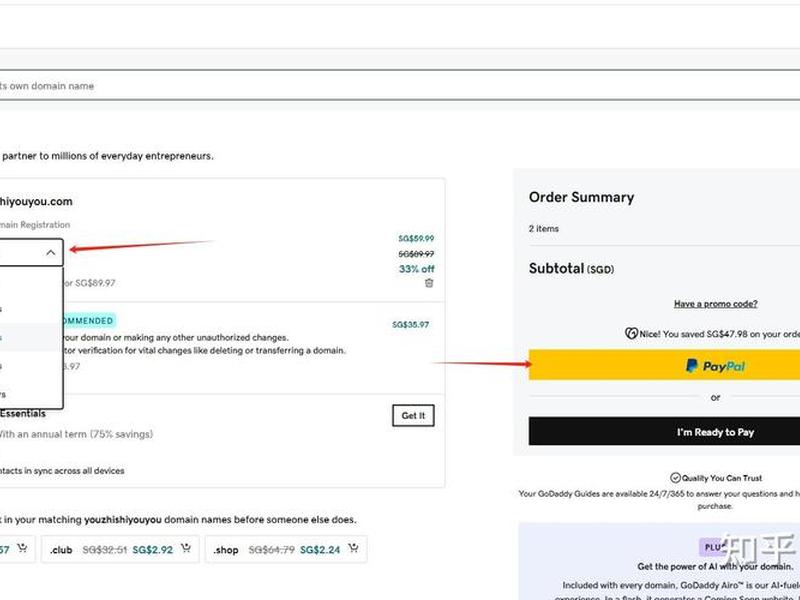800x600 pixels.
Task: Collapse the registration term dropdown
Action: [x=51, y=253]
